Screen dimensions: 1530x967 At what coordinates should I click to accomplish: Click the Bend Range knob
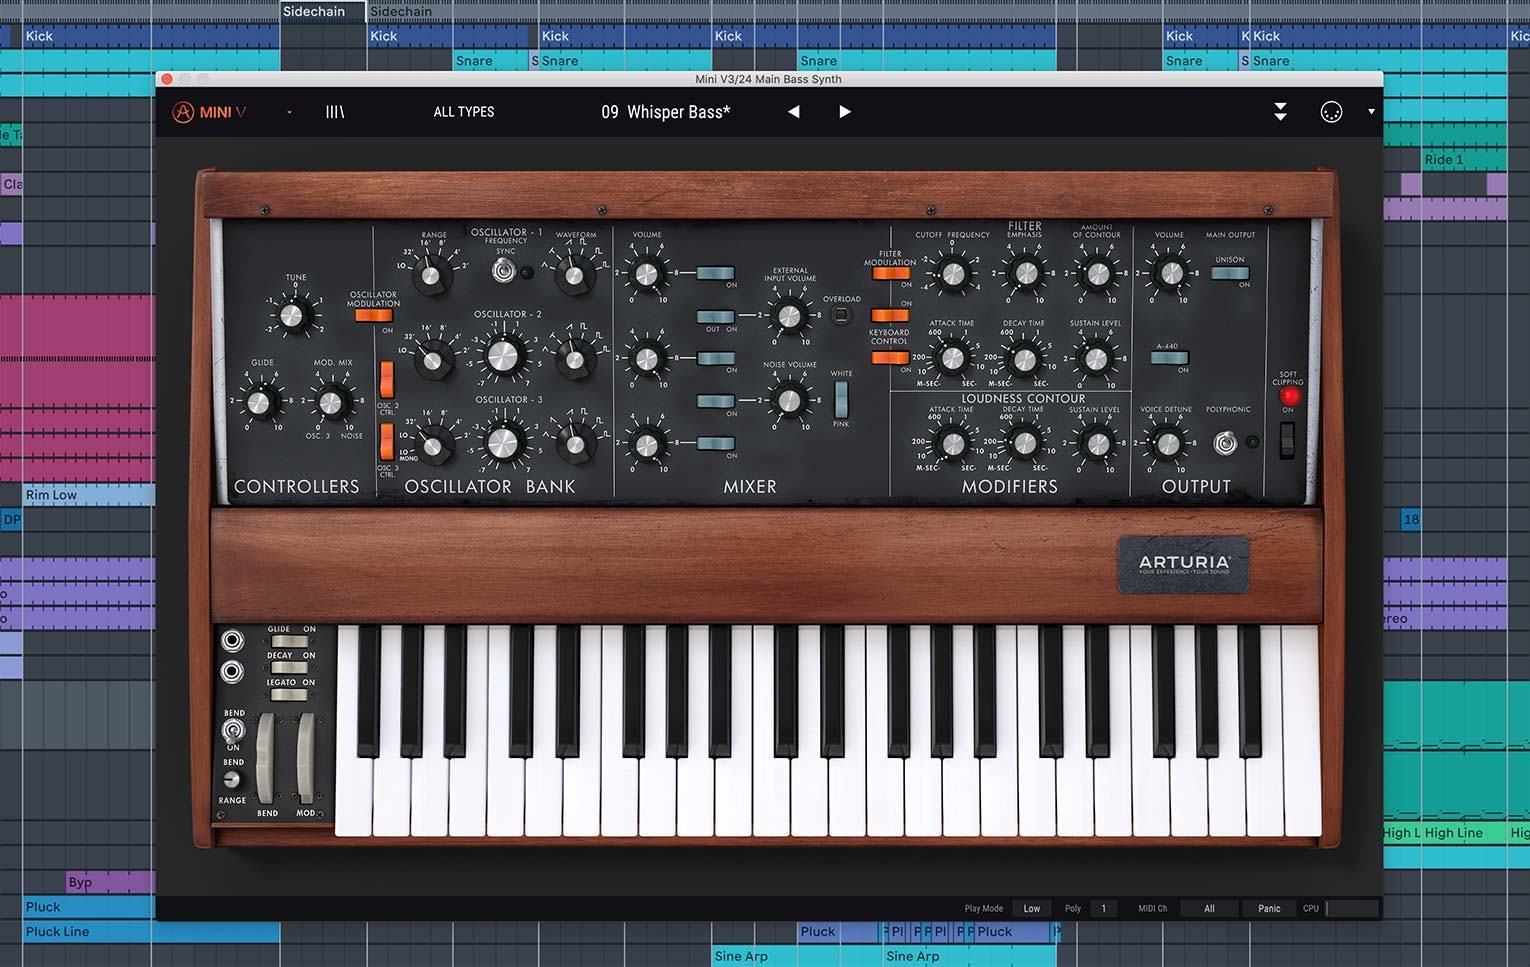tap(232, 780)
